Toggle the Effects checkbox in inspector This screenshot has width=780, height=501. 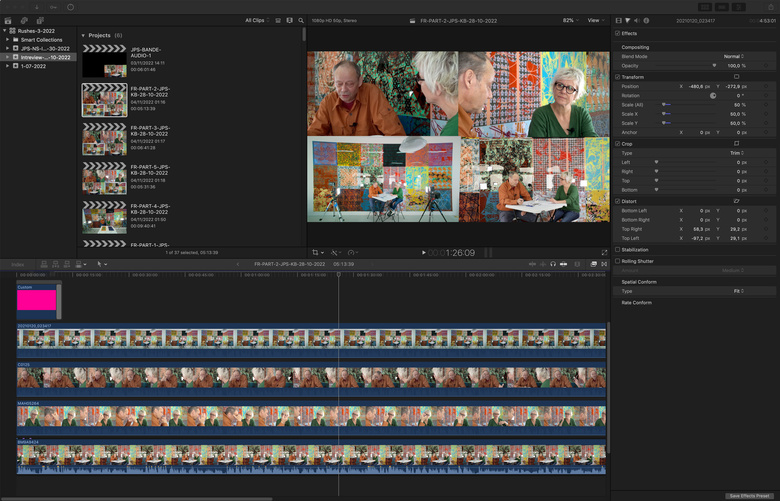(x=617, y=33)
